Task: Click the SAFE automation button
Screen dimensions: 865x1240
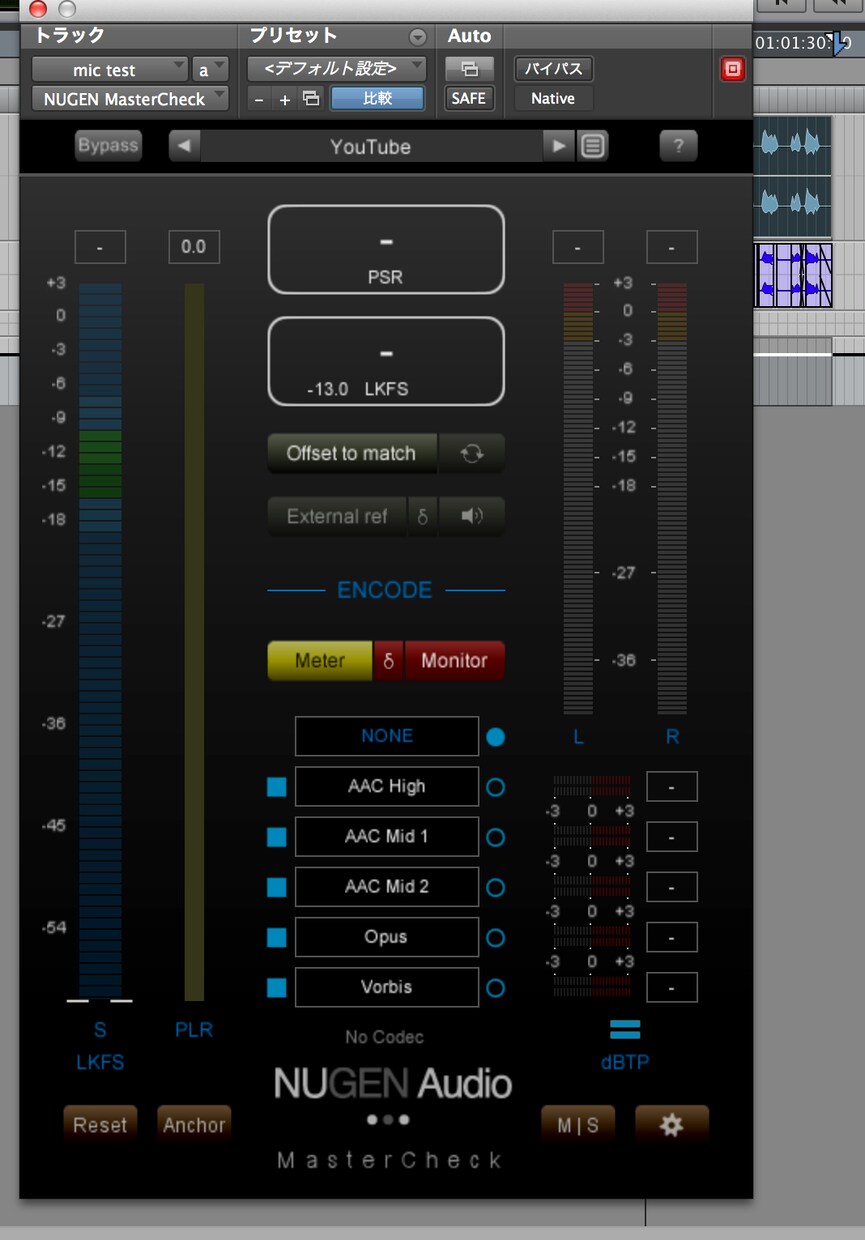Action: [x=470, y=98]
